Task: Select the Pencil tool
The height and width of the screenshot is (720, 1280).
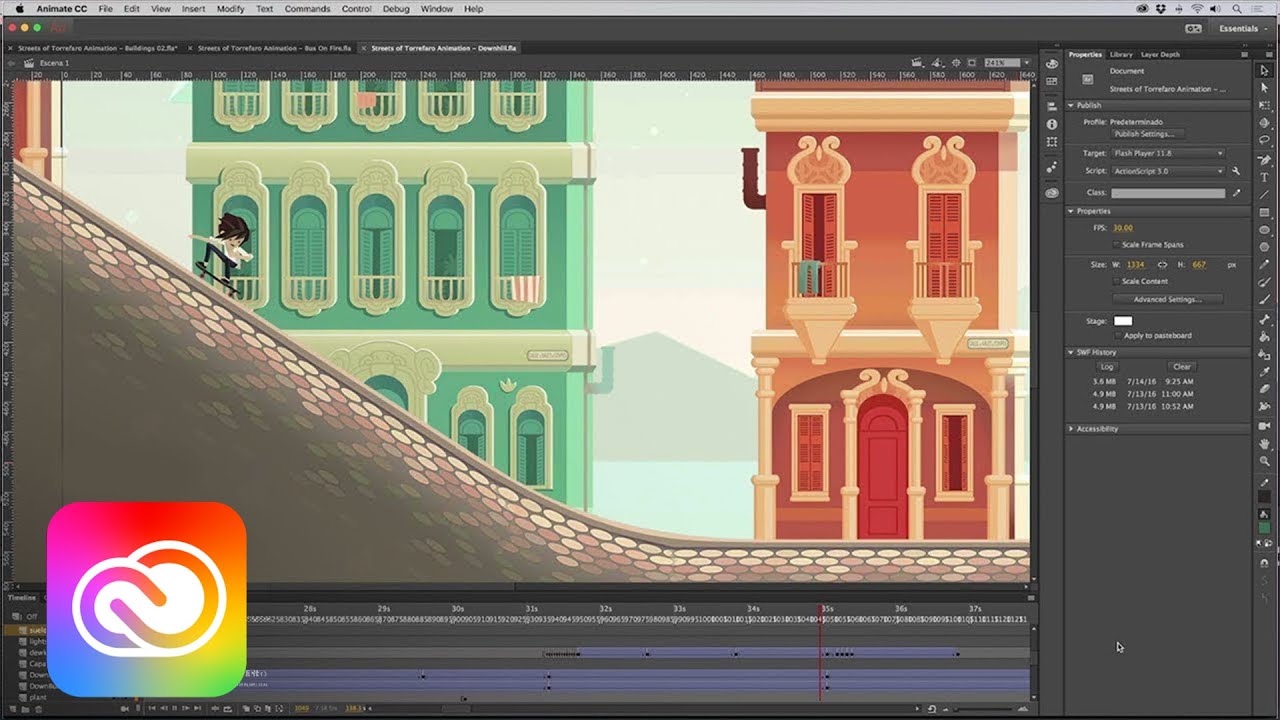Action: coord(1264,265)
